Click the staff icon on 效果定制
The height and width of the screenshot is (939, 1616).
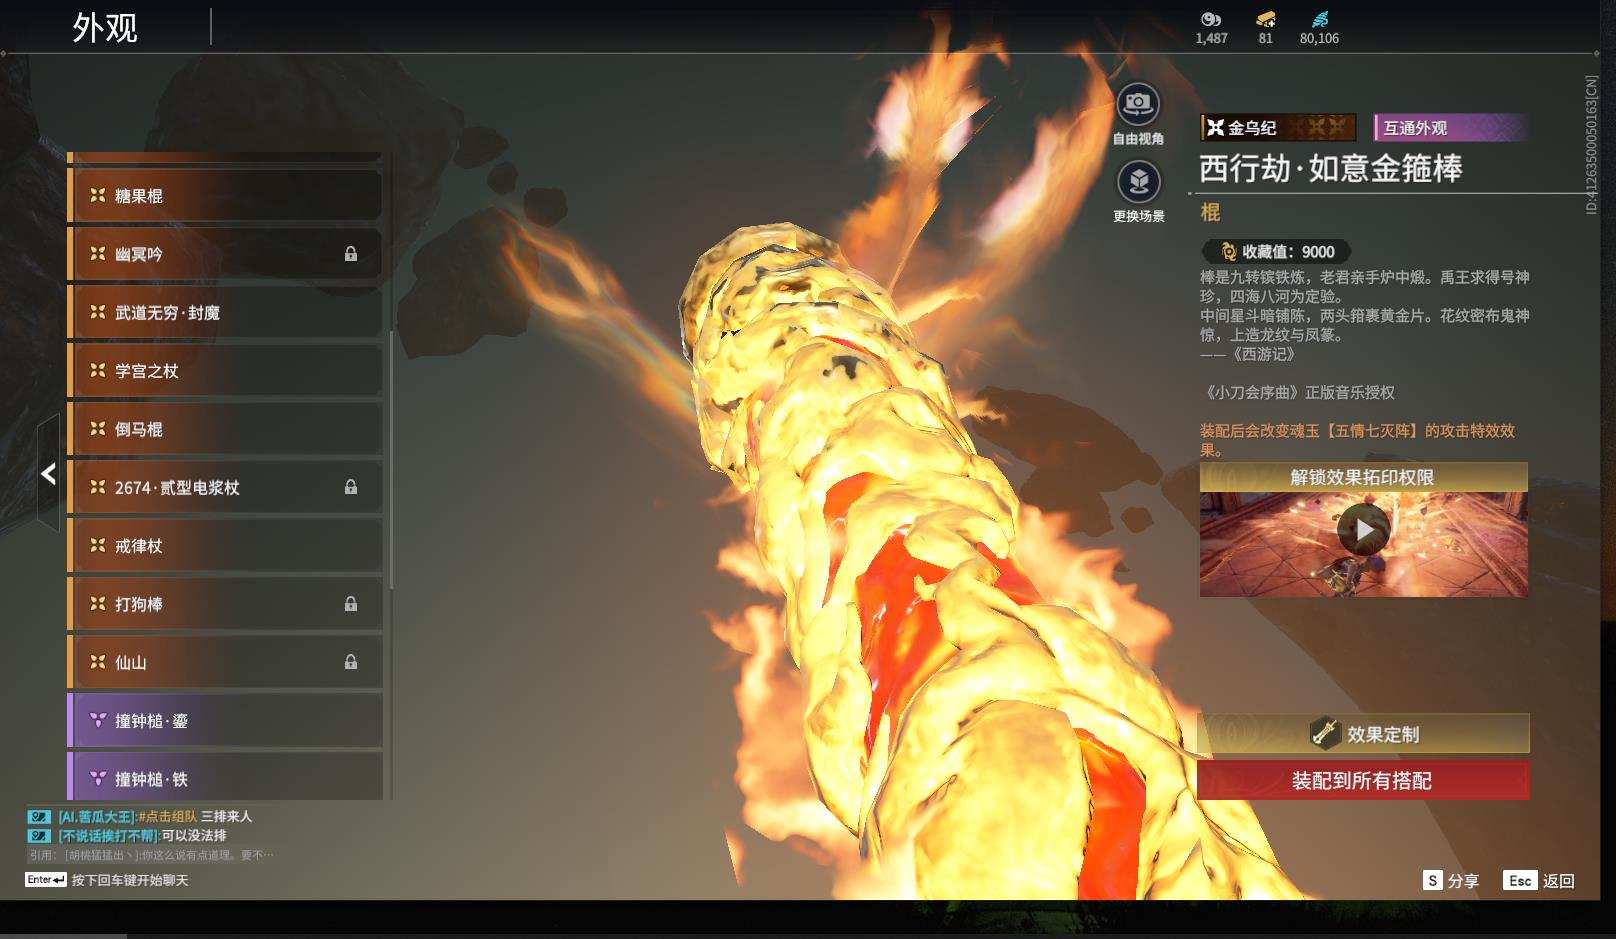1325,734
